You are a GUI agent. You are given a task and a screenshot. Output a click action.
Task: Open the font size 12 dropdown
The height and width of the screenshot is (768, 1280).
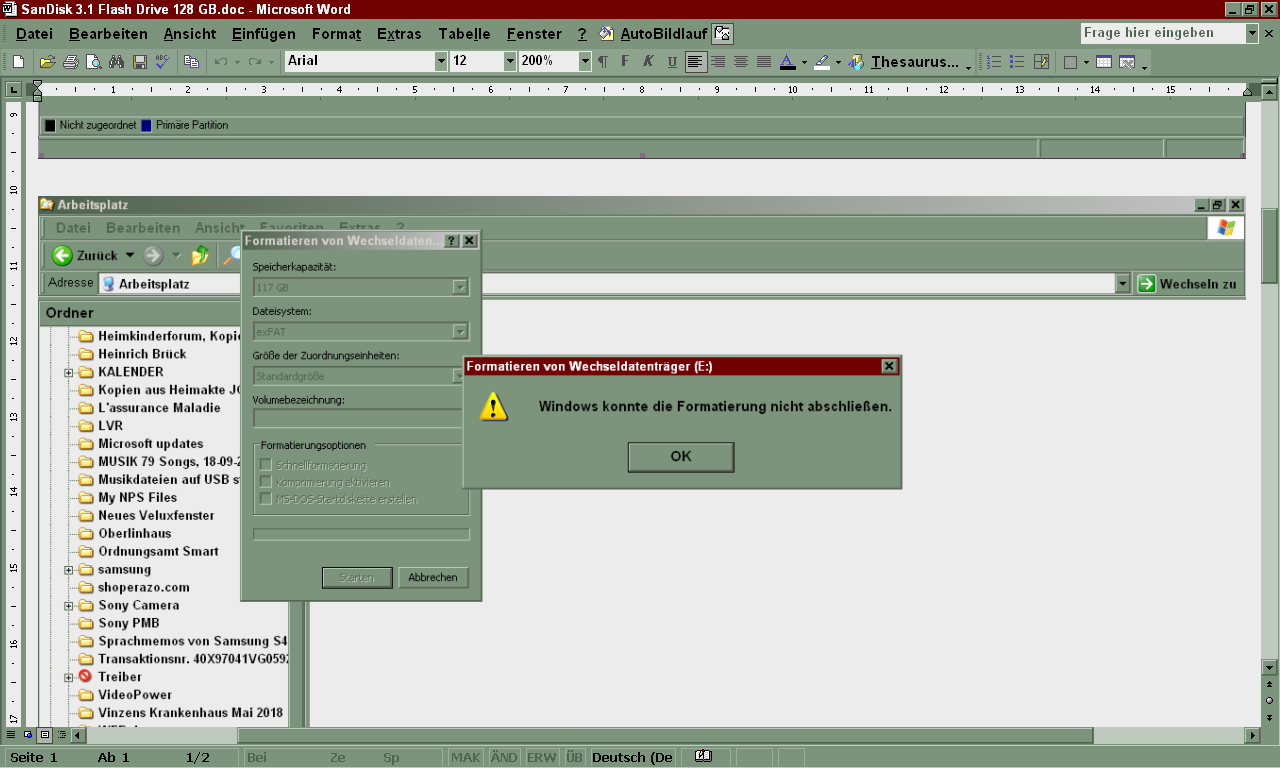coord(510,61)
